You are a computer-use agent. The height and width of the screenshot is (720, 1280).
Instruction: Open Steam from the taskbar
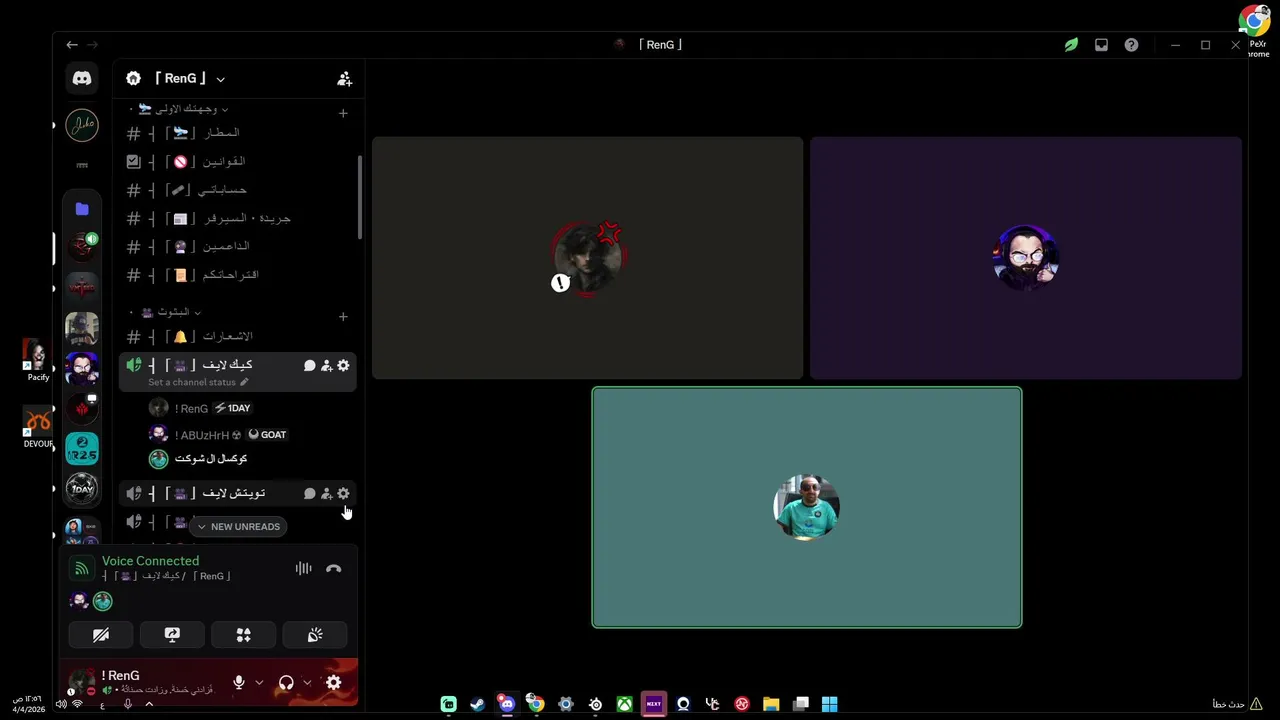(x=477, y=704)
